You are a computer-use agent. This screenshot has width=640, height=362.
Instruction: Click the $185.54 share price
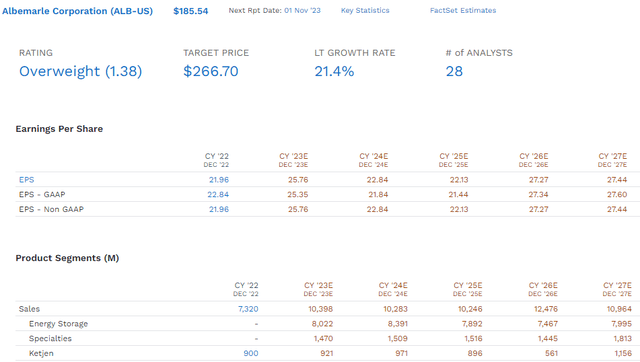191,11
